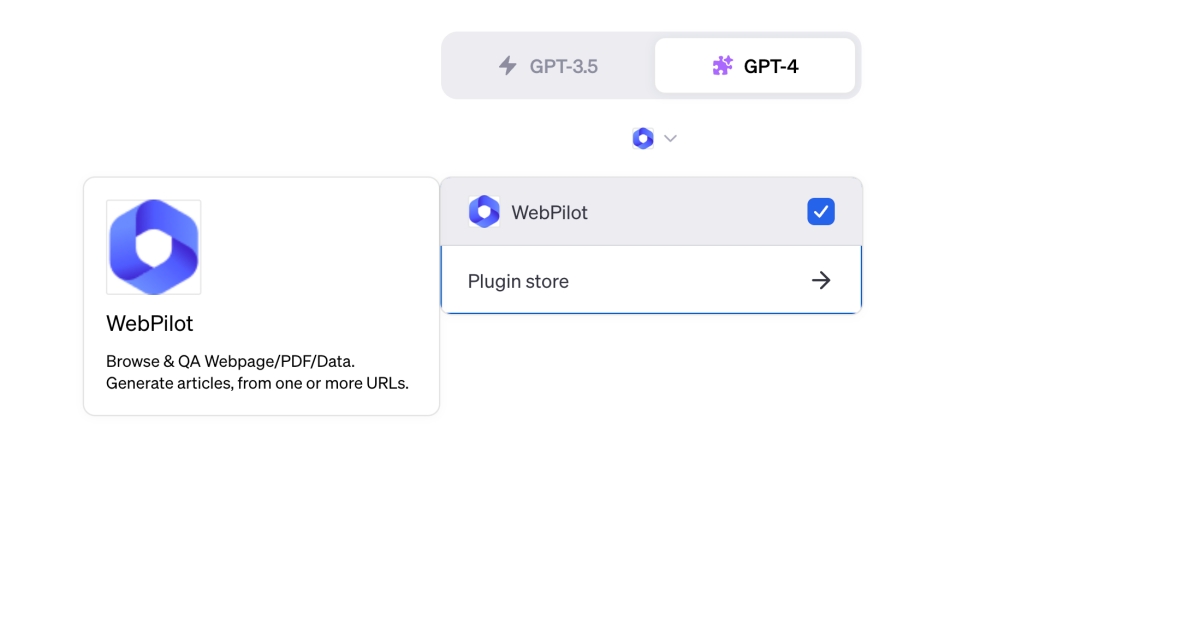Viewport: 1200px width, 640px height.
Task: Click the 'Browse & QA Webpage/PDF/Data' description line
Action: [230, 361]
